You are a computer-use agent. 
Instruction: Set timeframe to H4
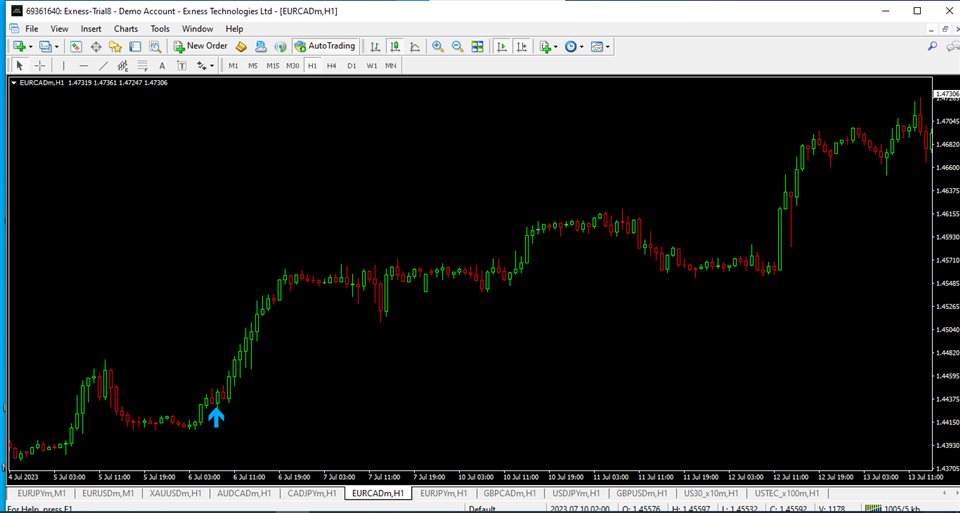[x=331, y=66]
